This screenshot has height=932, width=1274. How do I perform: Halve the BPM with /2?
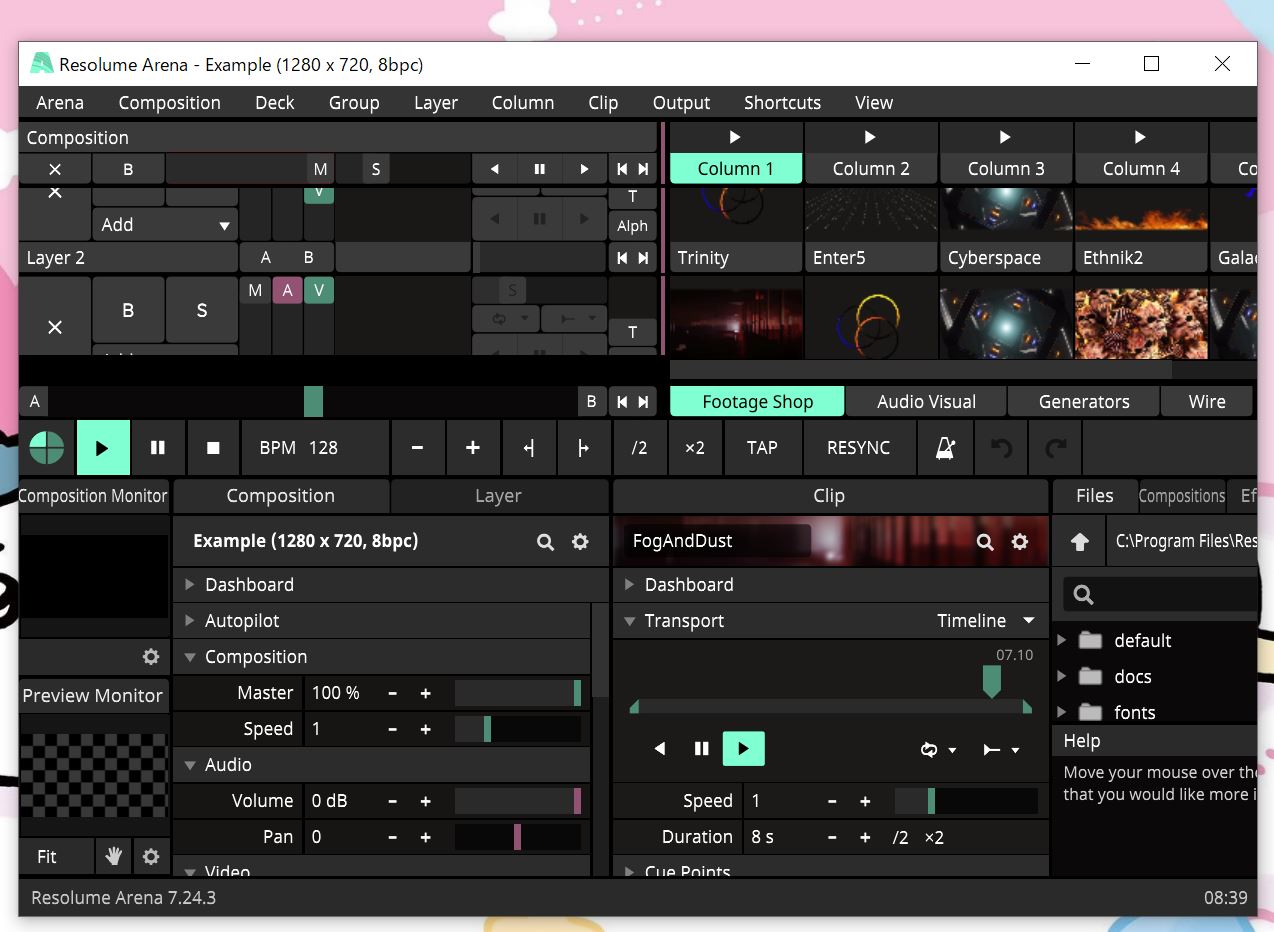639,448
